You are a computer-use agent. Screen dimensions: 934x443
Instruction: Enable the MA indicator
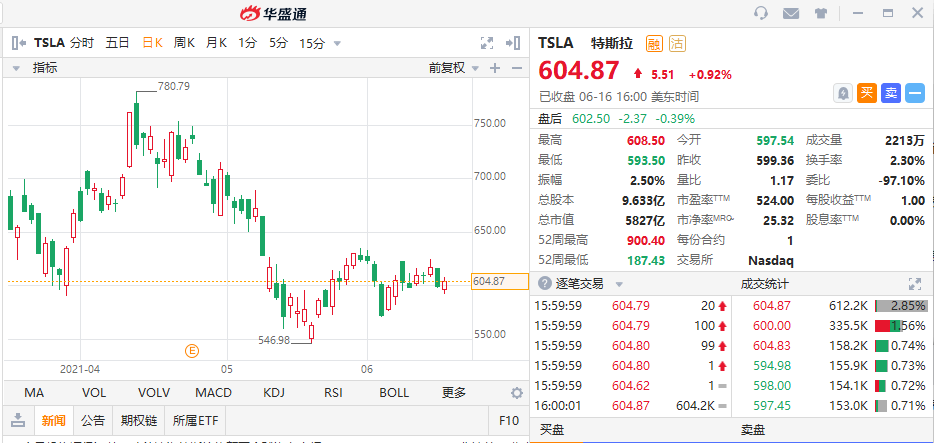(x=34, y=393)
